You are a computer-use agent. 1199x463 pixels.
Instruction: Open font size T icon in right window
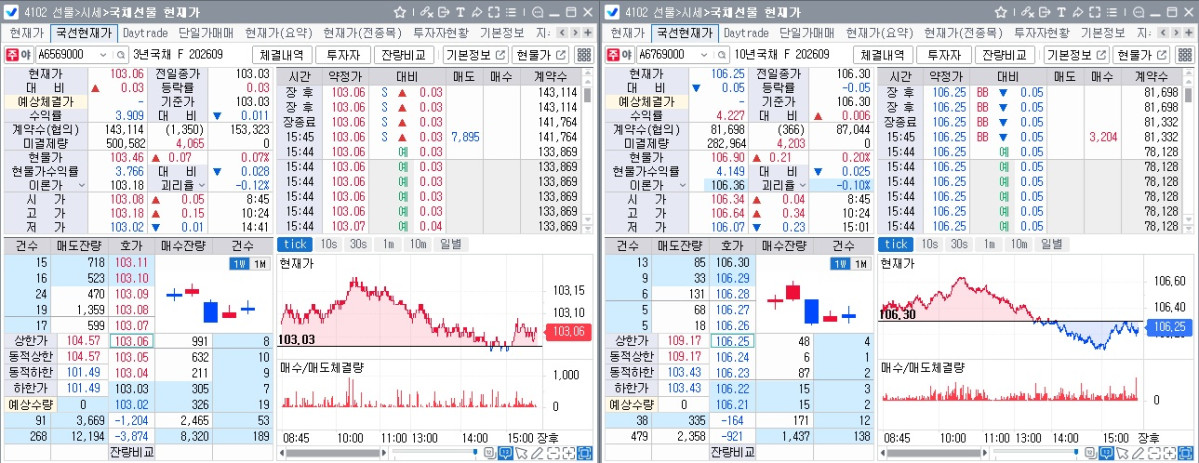(1061, 12)
